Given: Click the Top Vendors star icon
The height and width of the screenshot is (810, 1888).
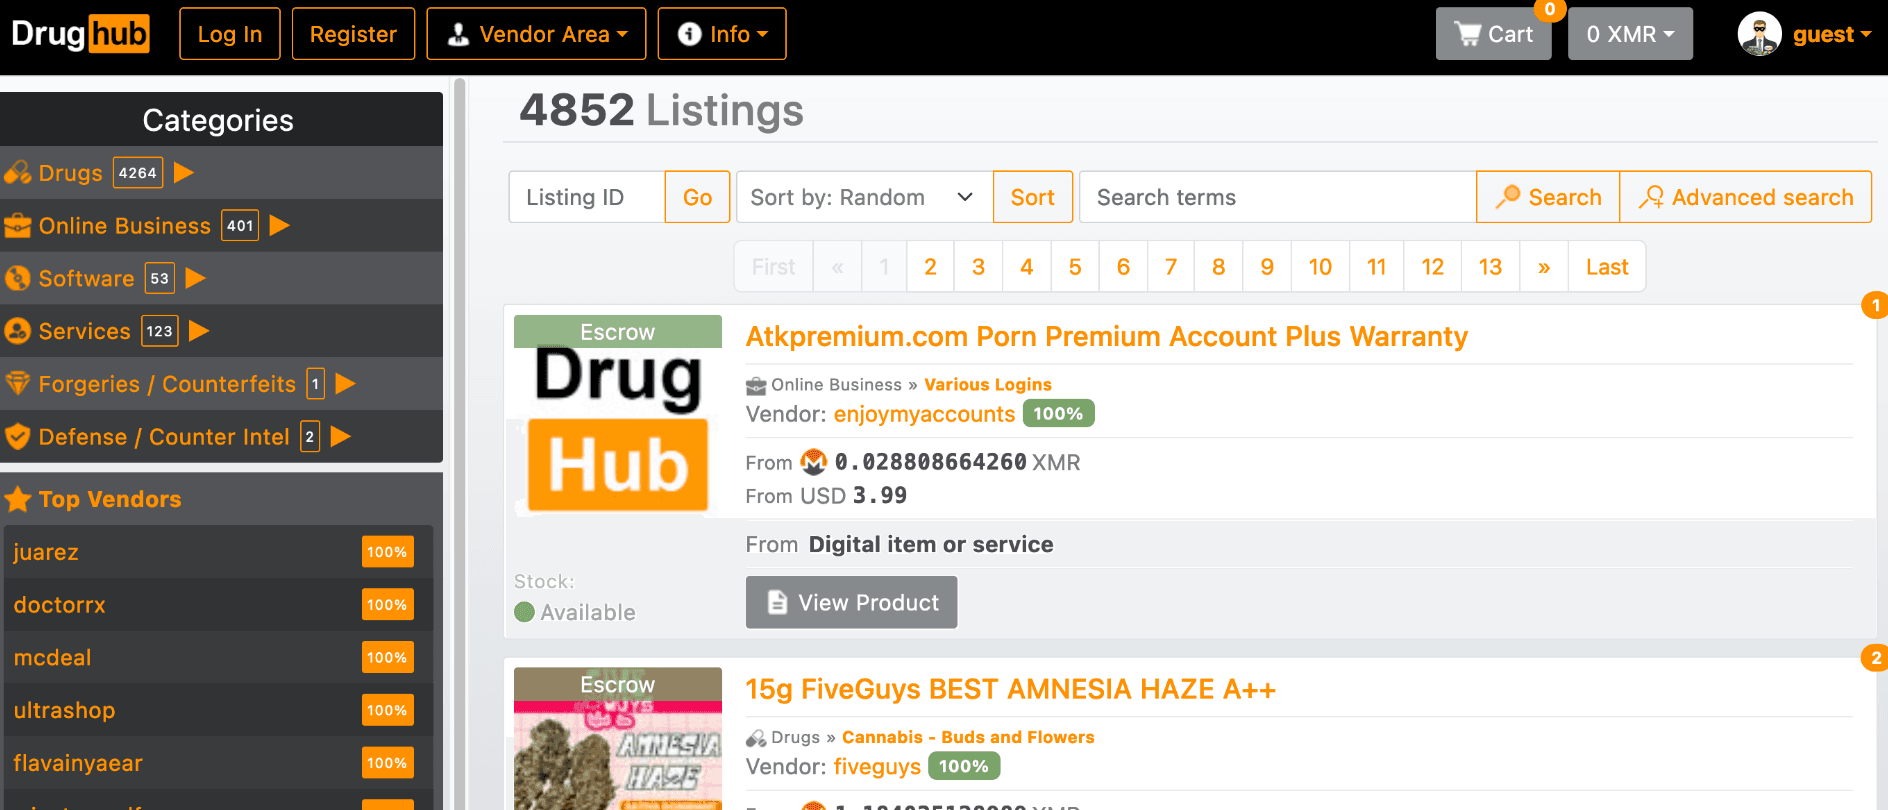Looking at the screenshot, I should coord(18,499).
